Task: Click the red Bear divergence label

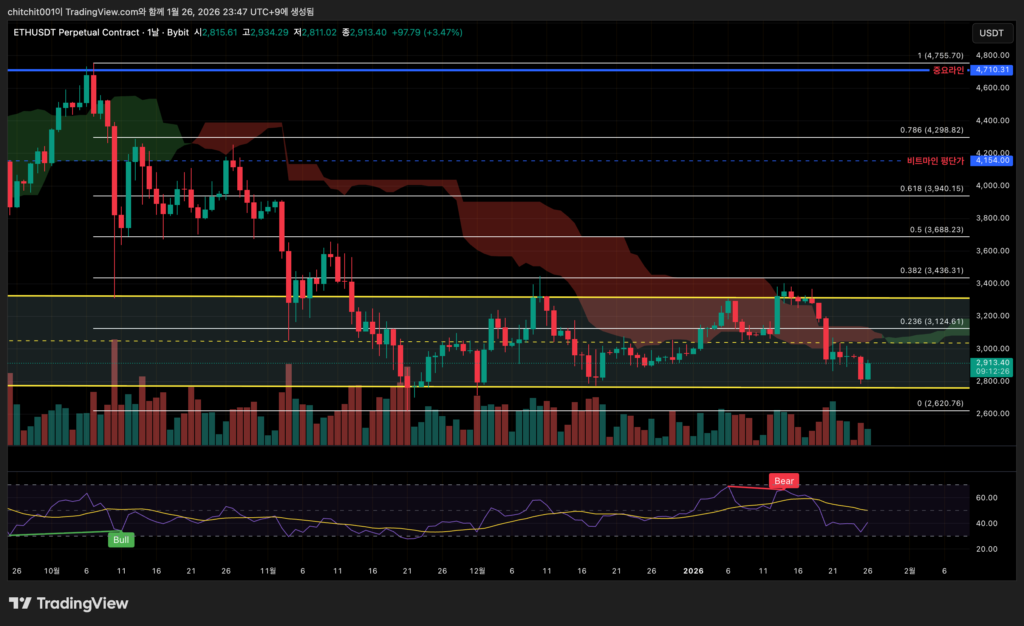Action: (783, 481)
